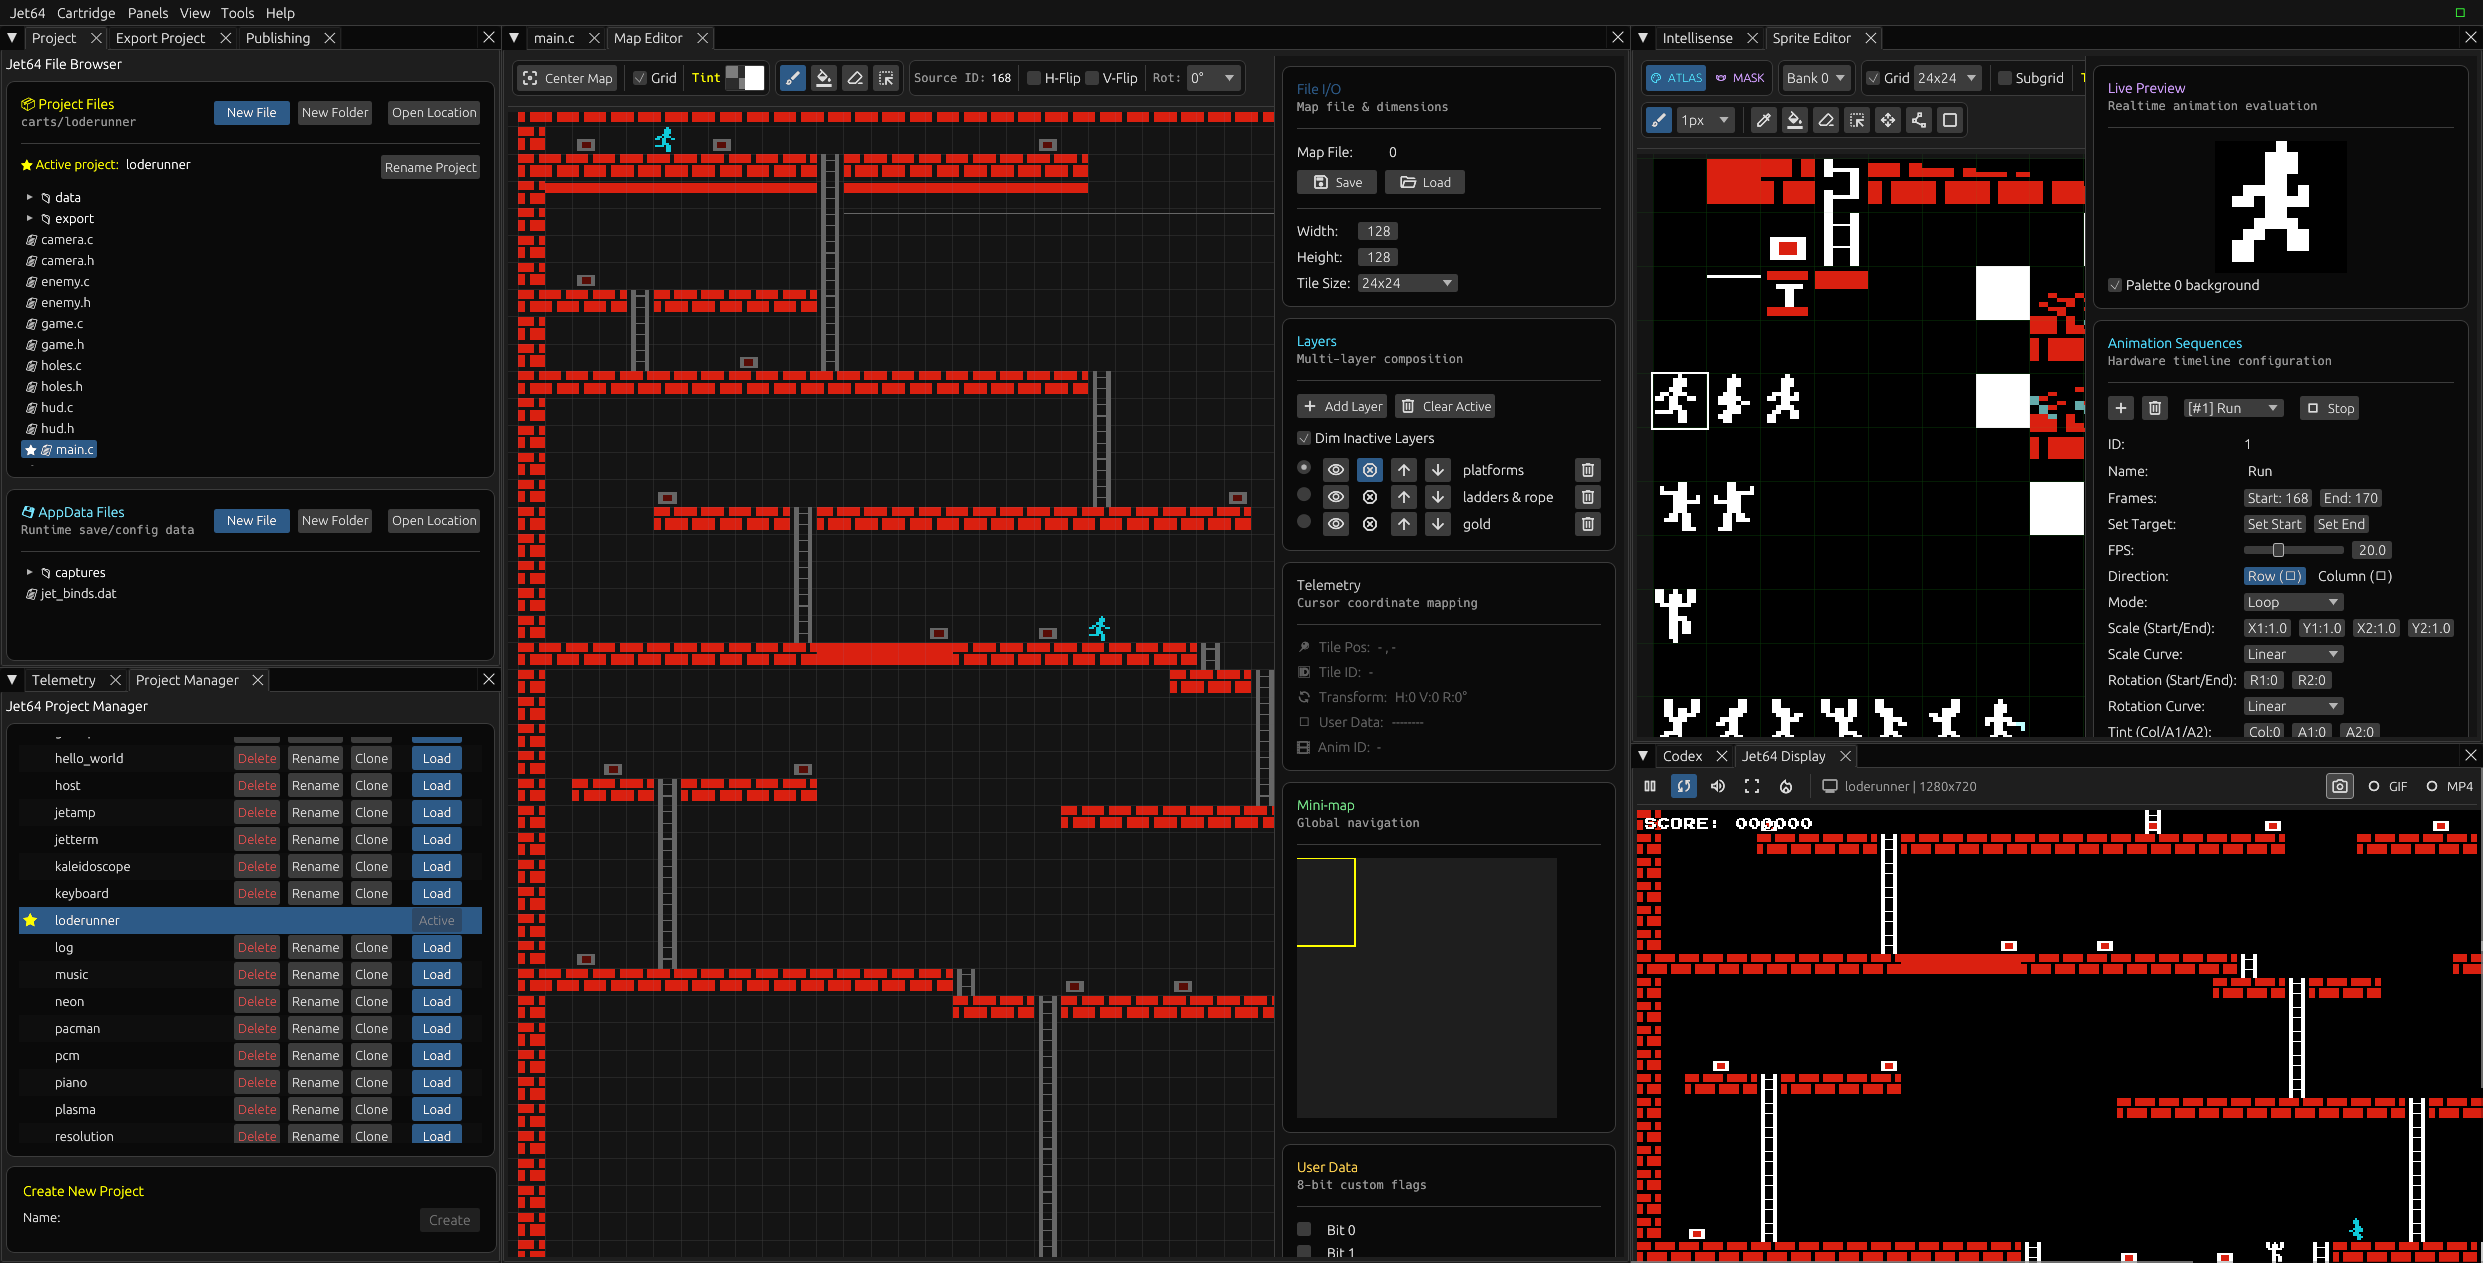Open the Cartridge menu

point(86,13)
